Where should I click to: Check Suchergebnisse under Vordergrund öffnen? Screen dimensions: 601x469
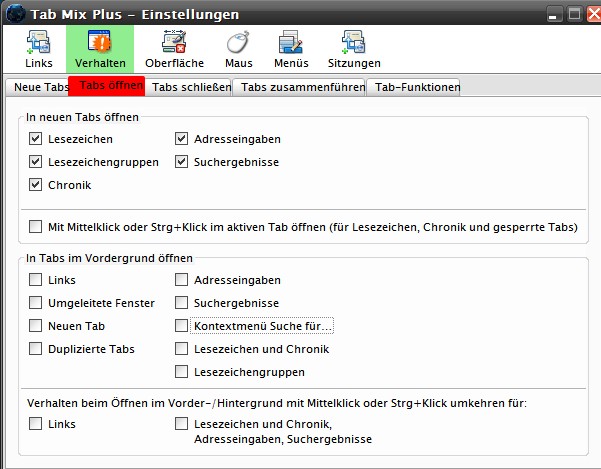181,303
